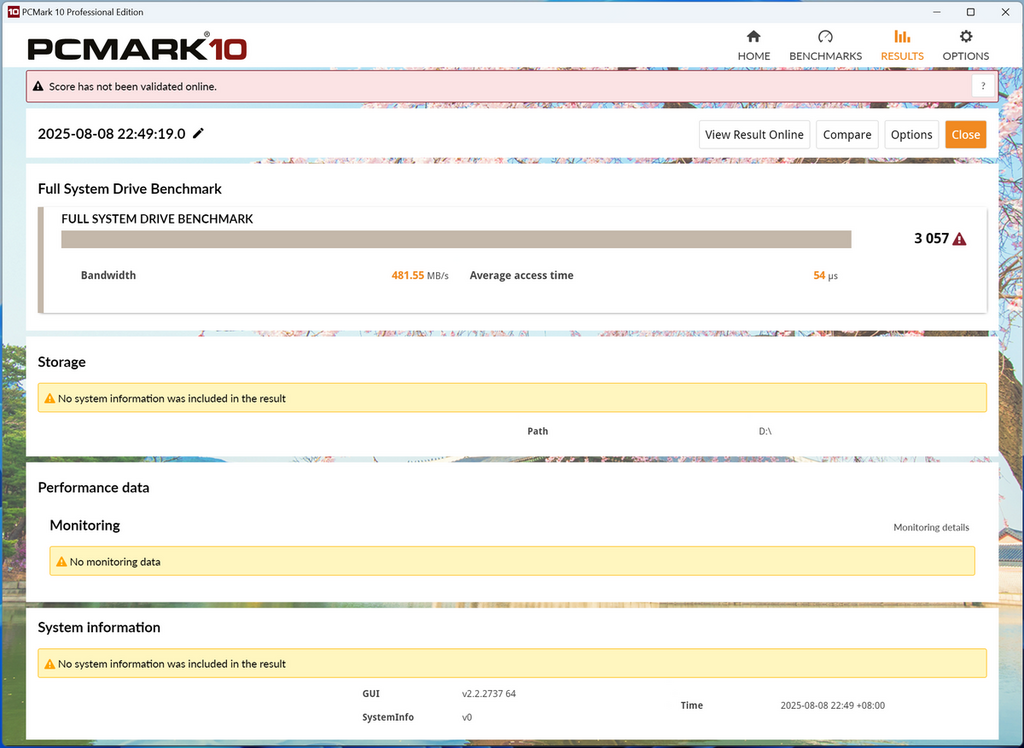Image resolution: width=1024 pixels, height=748 pixels.
Task: Click the Results bar chart icon
Action: (902, 36)
